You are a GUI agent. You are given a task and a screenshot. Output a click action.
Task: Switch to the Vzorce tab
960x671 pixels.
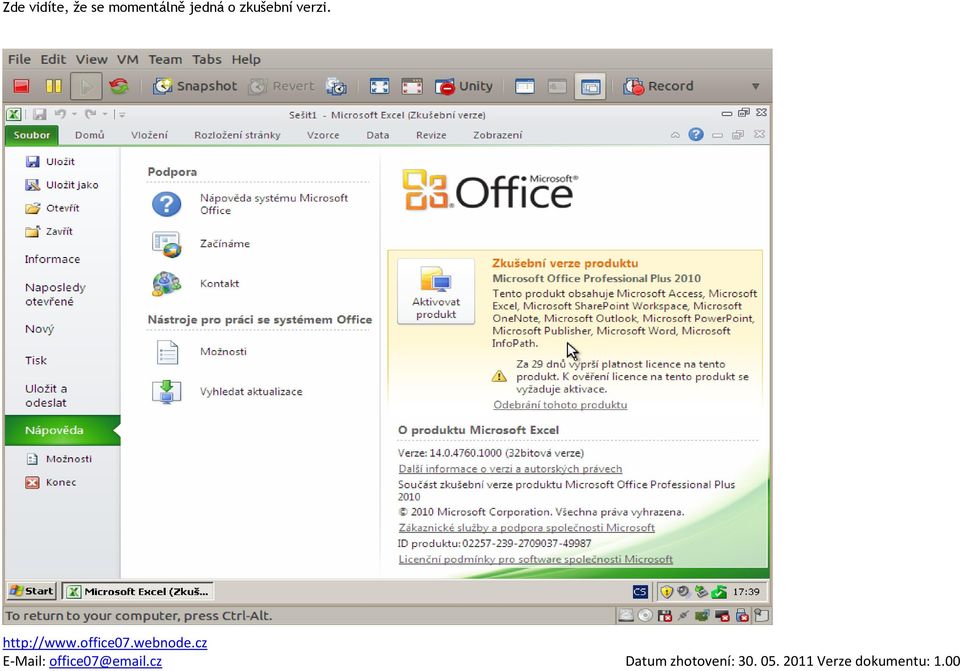coord(323,135)
